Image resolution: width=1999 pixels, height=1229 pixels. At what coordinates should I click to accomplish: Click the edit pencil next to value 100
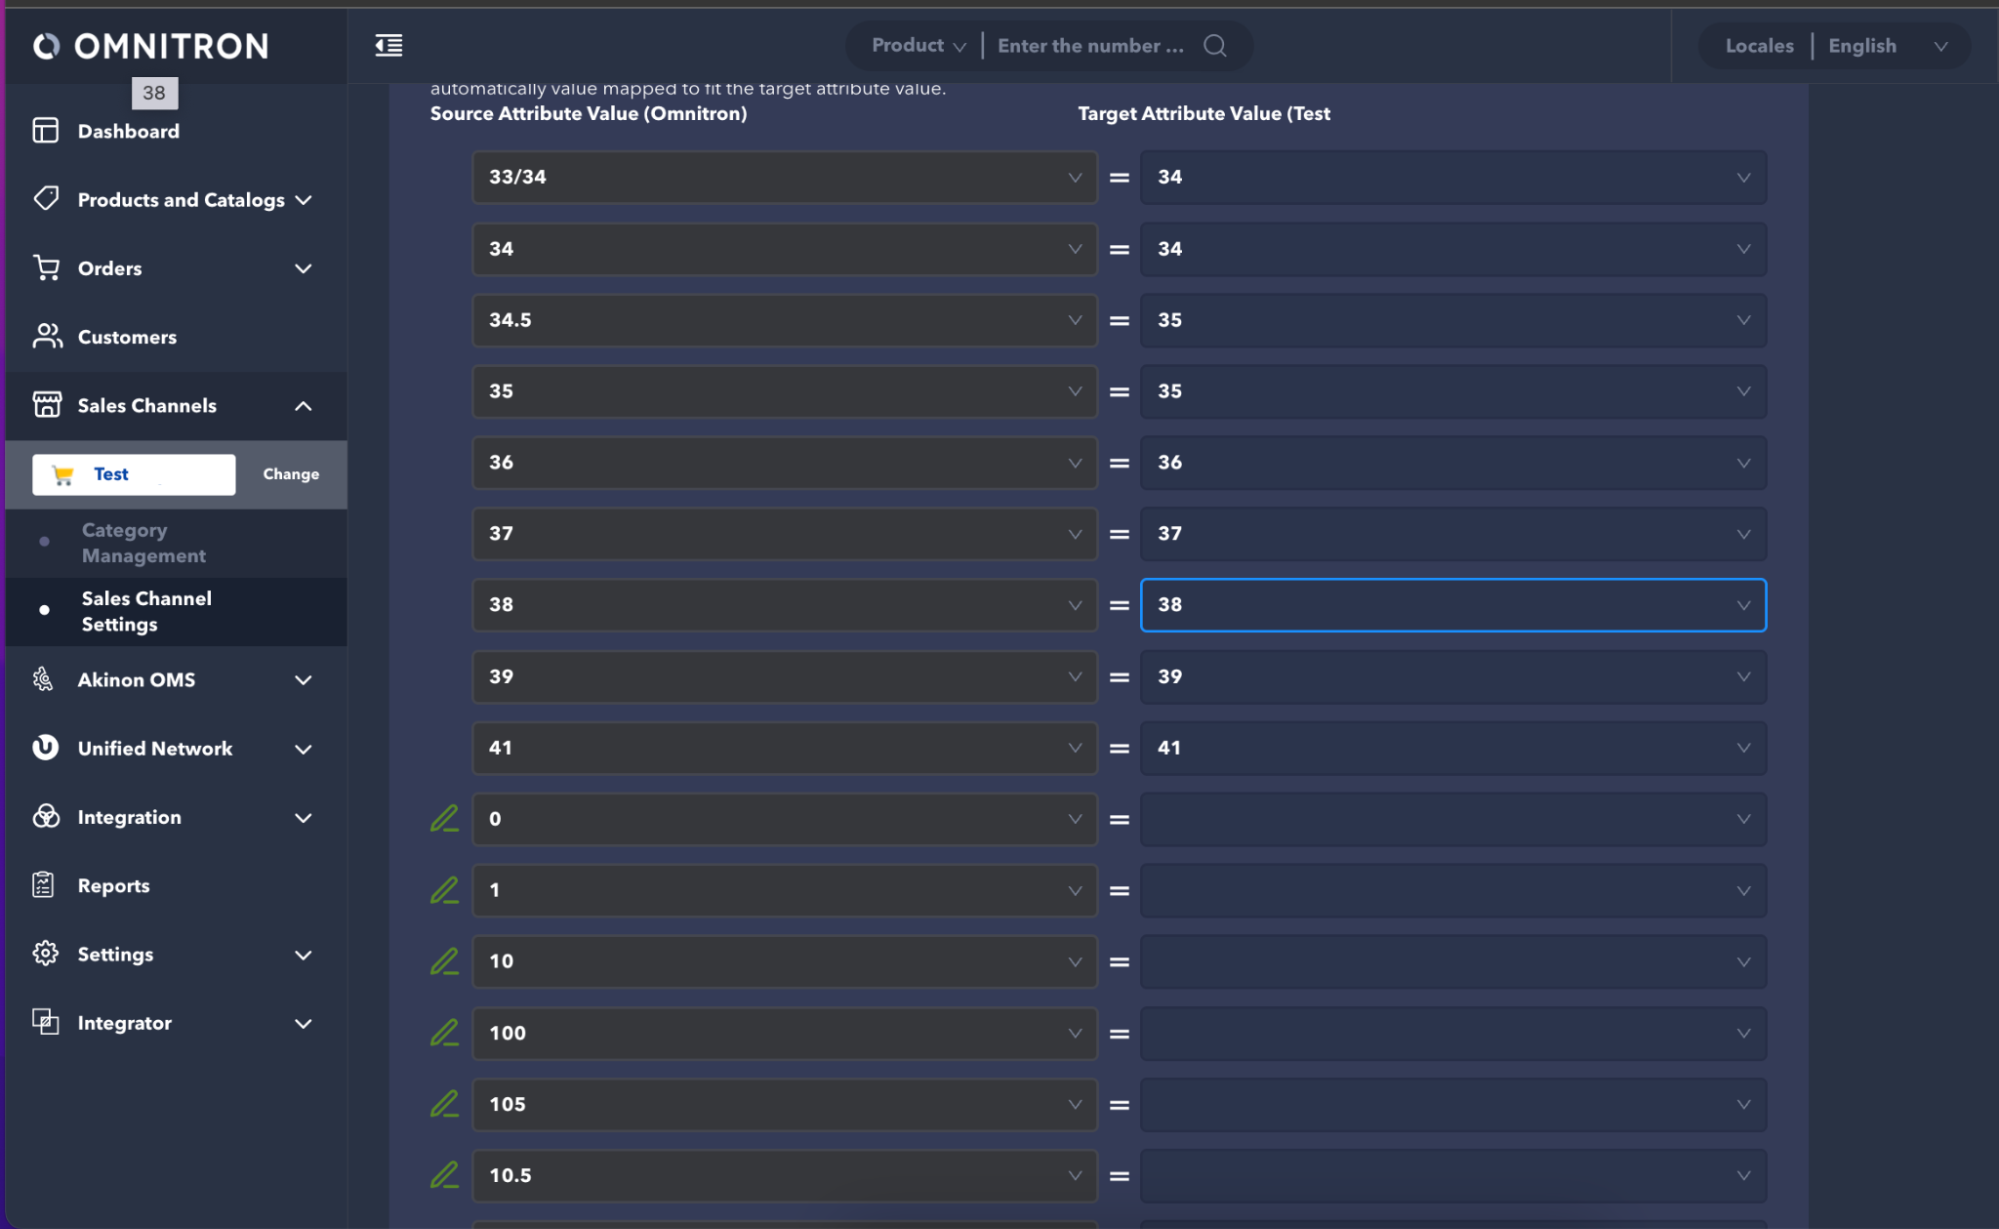[444, 1033]
